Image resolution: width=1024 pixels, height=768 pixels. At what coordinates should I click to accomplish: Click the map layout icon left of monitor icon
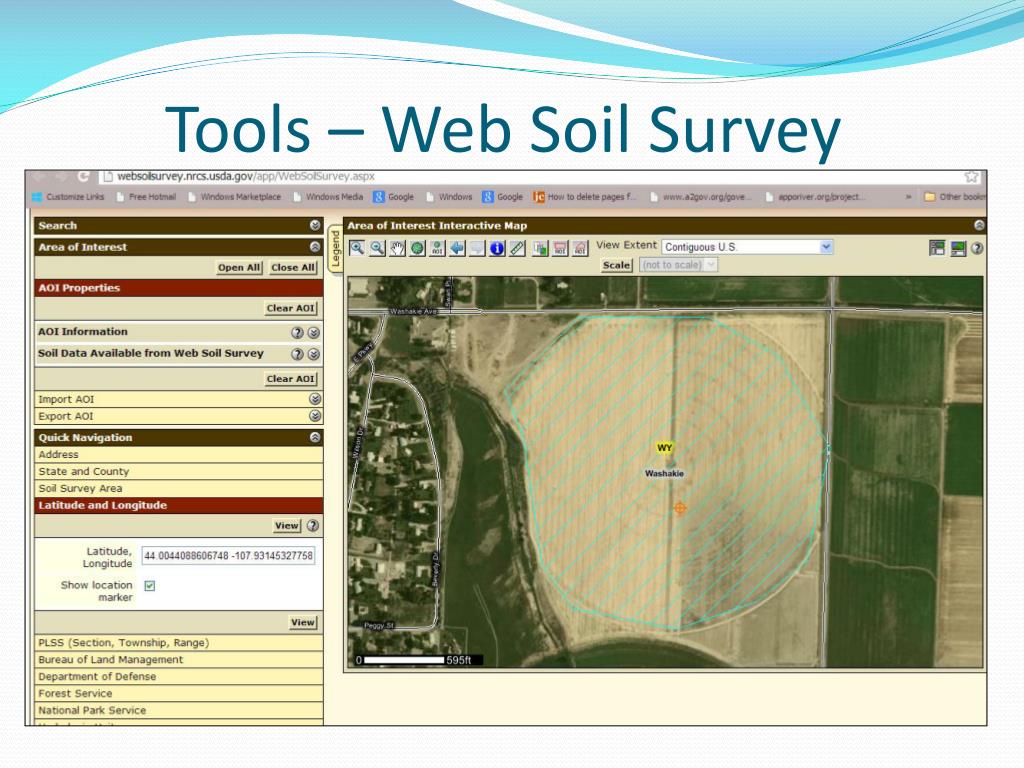pyautogui.click(x=937, y=248)
